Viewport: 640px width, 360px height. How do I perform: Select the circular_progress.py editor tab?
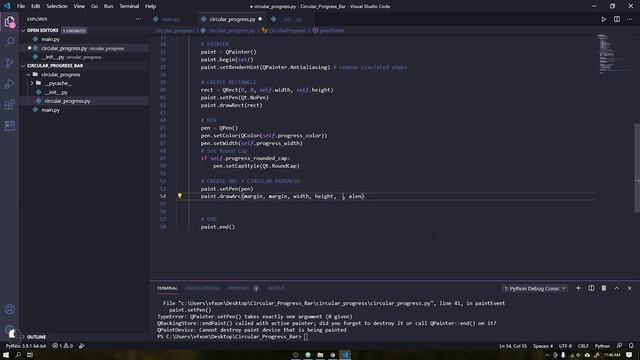[x=232, y=19]
